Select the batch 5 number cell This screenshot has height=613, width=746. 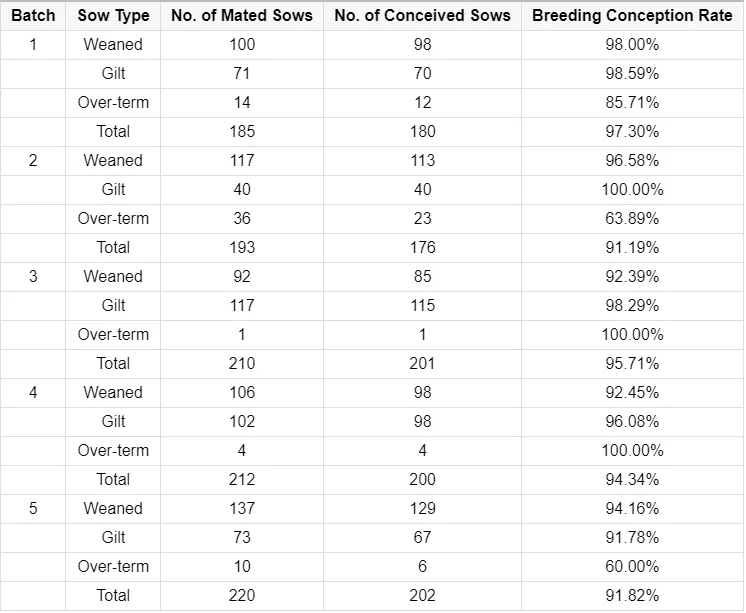(x=33, y=509)
